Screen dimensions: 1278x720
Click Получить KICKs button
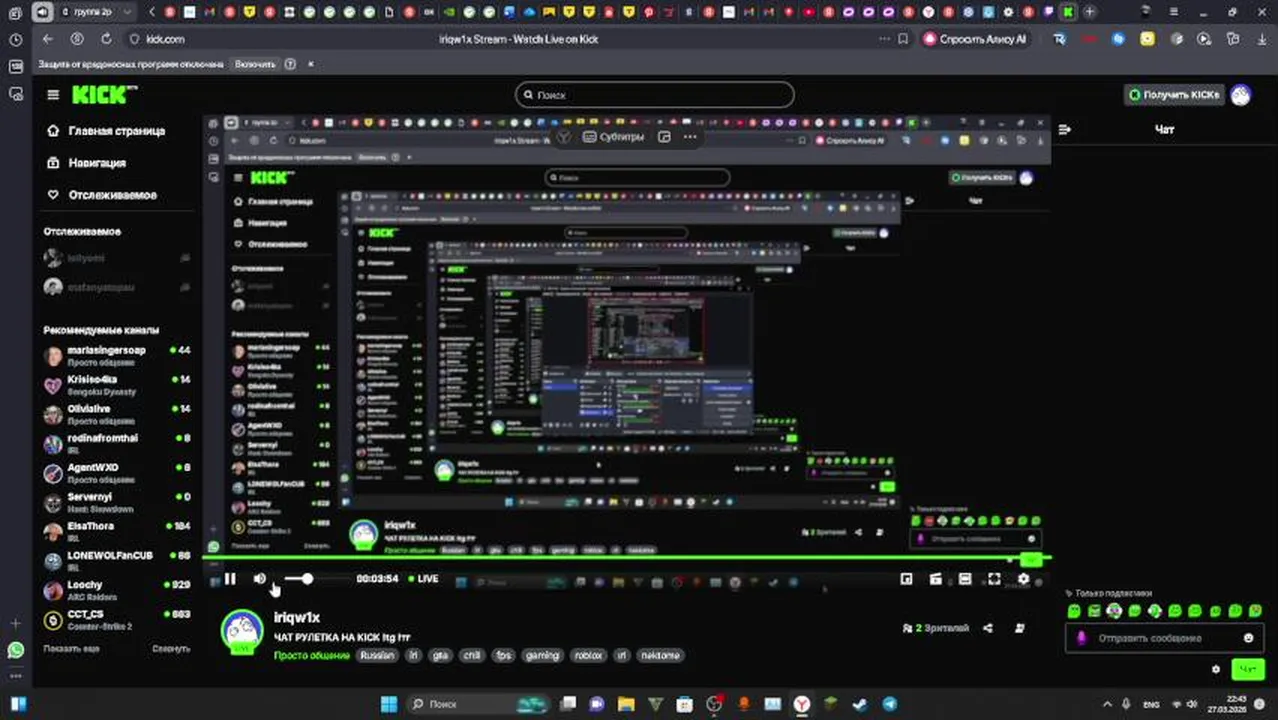click(1174, 95)
